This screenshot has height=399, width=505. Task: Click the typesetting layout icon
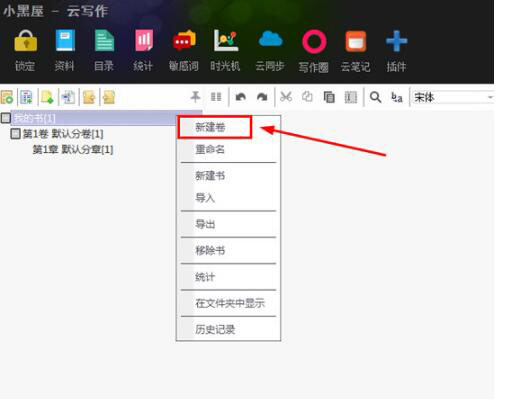click(351, 97)
